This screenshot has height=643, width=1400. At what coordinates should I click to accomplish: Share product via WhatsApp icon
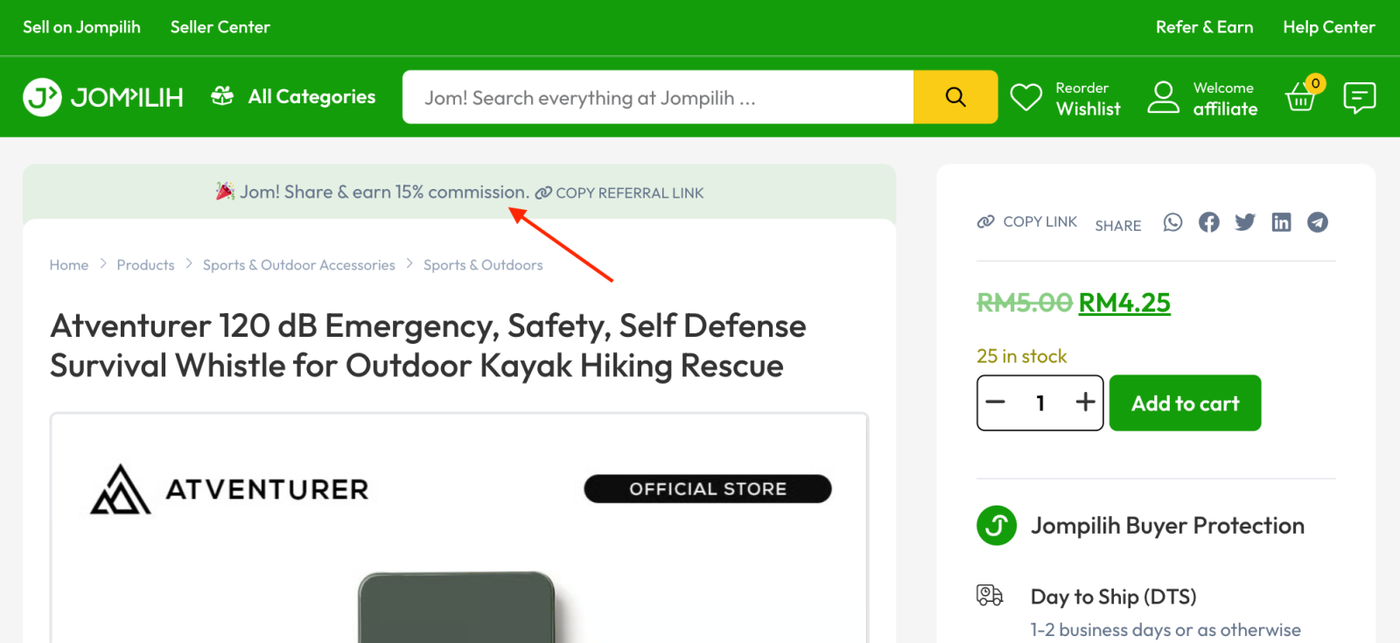point(1173,222)
